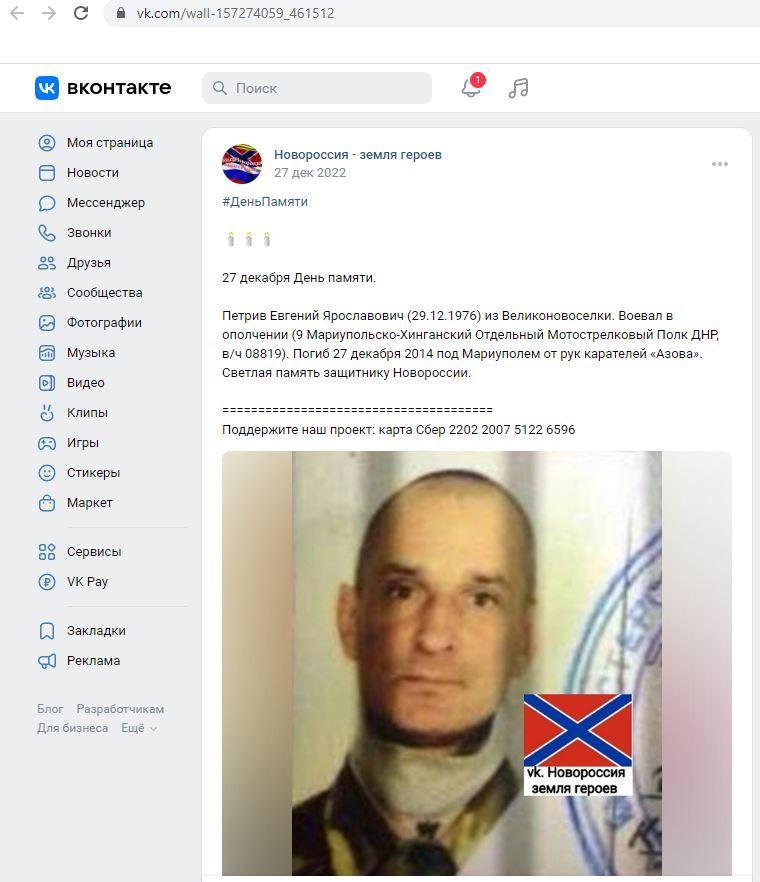Reload page with browser refresh icon

(81, 13)
